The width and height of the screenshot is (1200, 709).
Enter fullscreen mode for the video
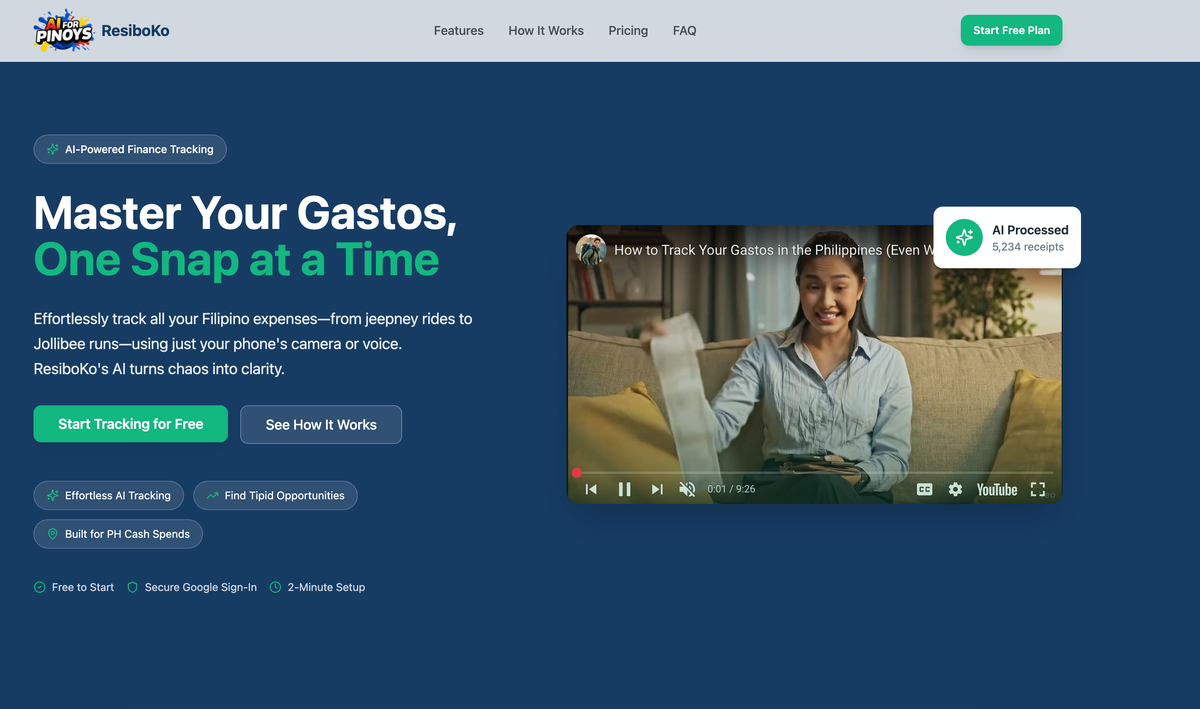point(1038,489)
